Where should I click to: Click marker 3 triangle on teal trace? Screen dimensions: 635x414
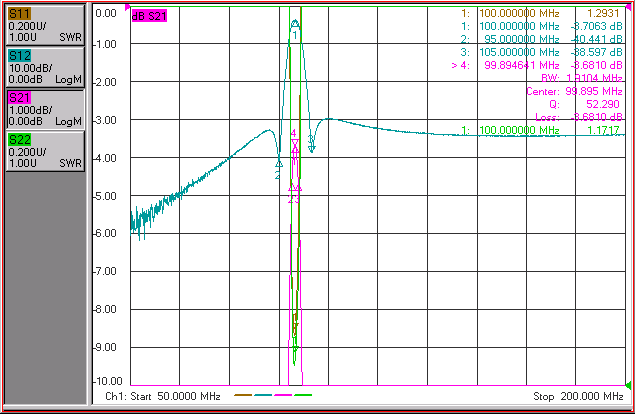311,149
